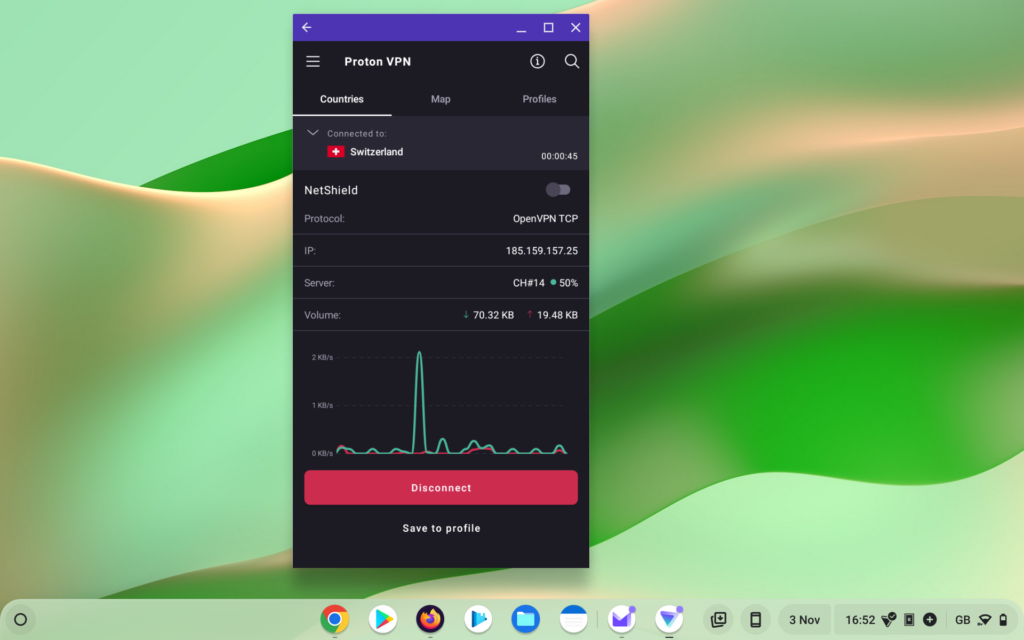This screenshot has width=1024, height=640.
Task: Click the notification plus-circle tray icon
Action: [930, 620]
